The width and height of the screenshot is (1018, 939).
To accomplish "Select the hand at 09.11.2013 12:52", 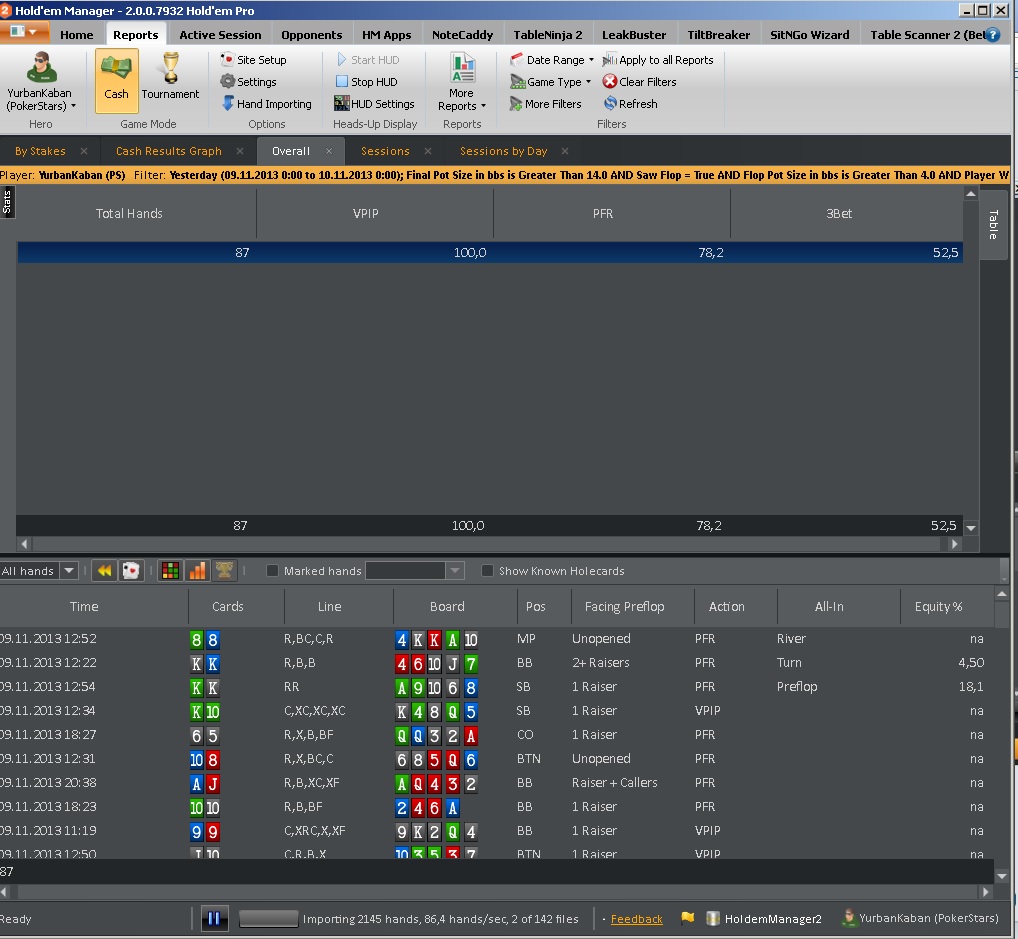I will pyautogui.click(x=497, y=639).
